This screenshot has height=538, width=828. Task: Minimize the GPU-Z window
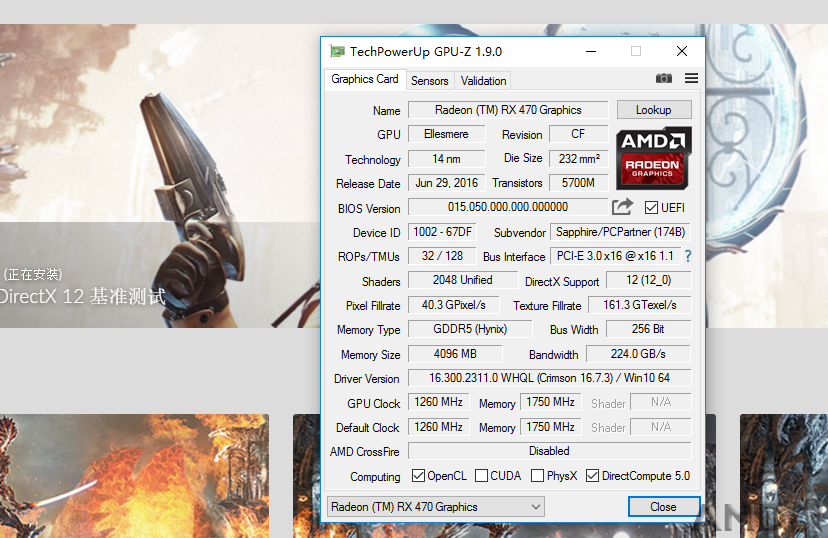tap(591, 51)
